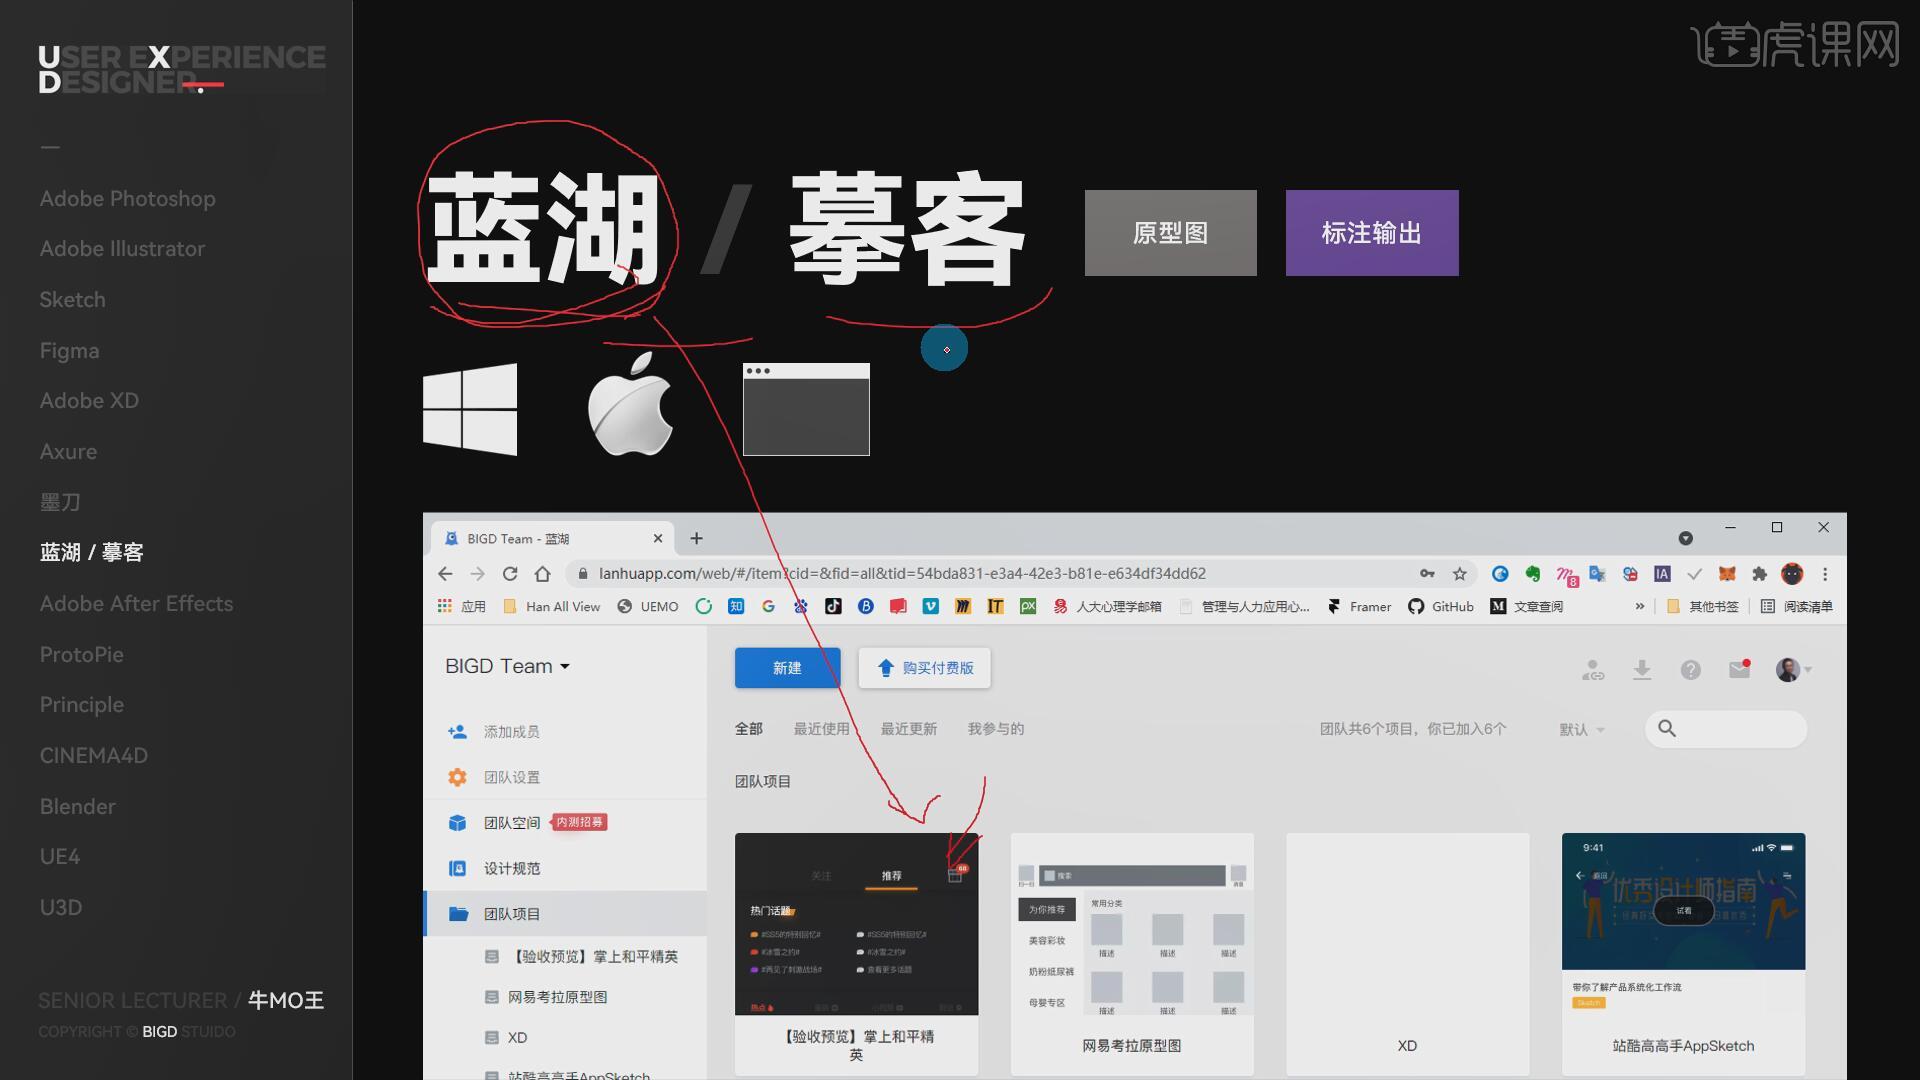1920x1080 pixels.
Task: Reload the page in browser
Action: coord(510,574)
